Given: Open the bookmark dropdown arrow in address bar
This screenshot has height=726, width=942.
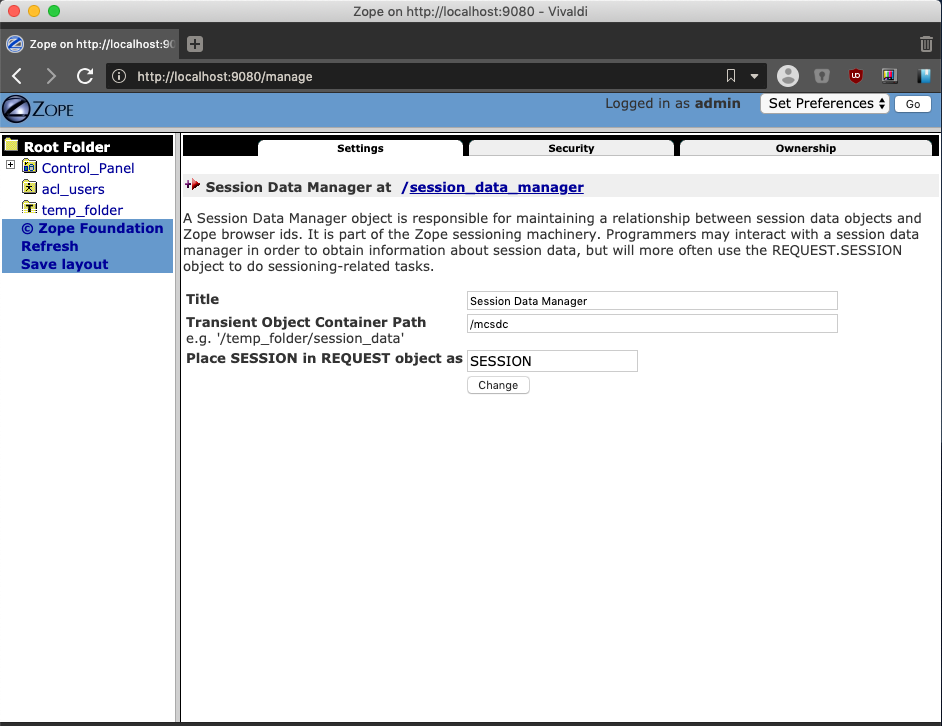Looking at the screenshot, I should coord(754,76).
